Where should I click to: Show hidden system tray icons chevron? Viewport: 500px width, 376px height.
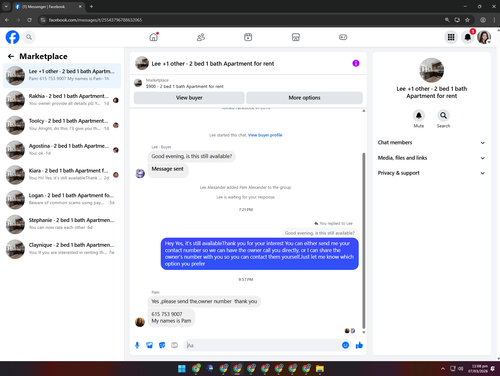[x=443, y=369]
